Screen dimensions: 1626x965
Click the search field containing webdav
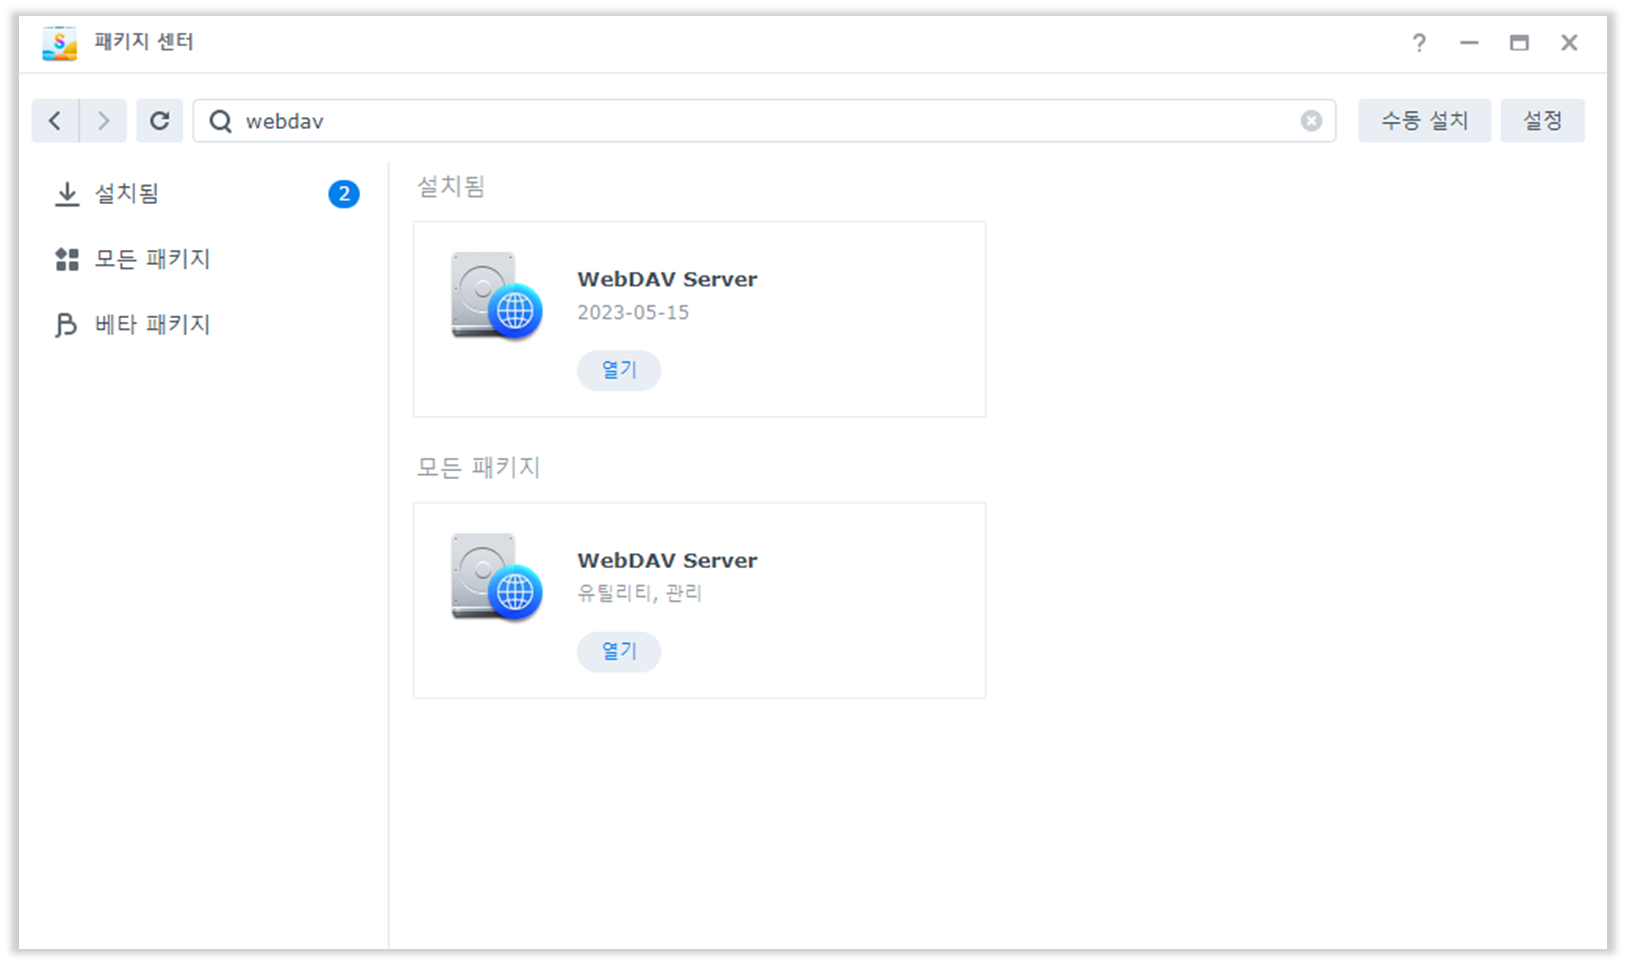[x=764, y=121]
